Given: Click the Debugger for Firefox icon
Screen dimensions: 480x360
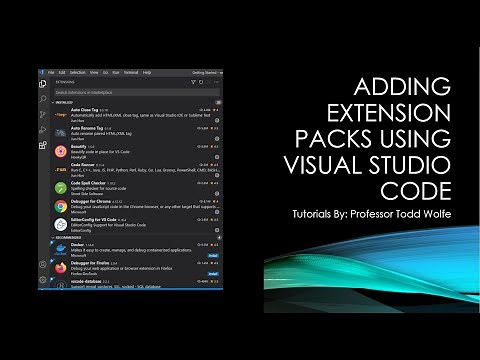Looking at the screenshot, I should point(61,268).
